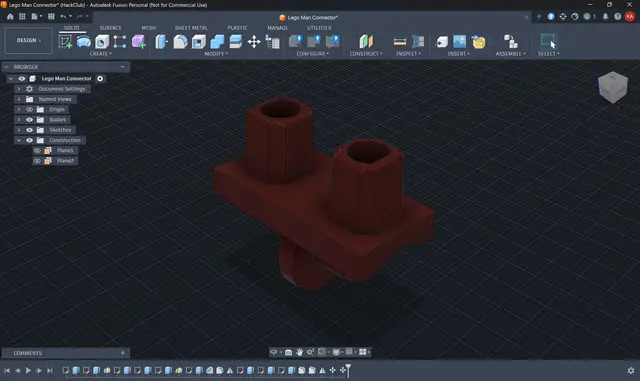This screenshot has width=640, height=381.
Task: Hide the Bodies folder
Action: [29, 120]
